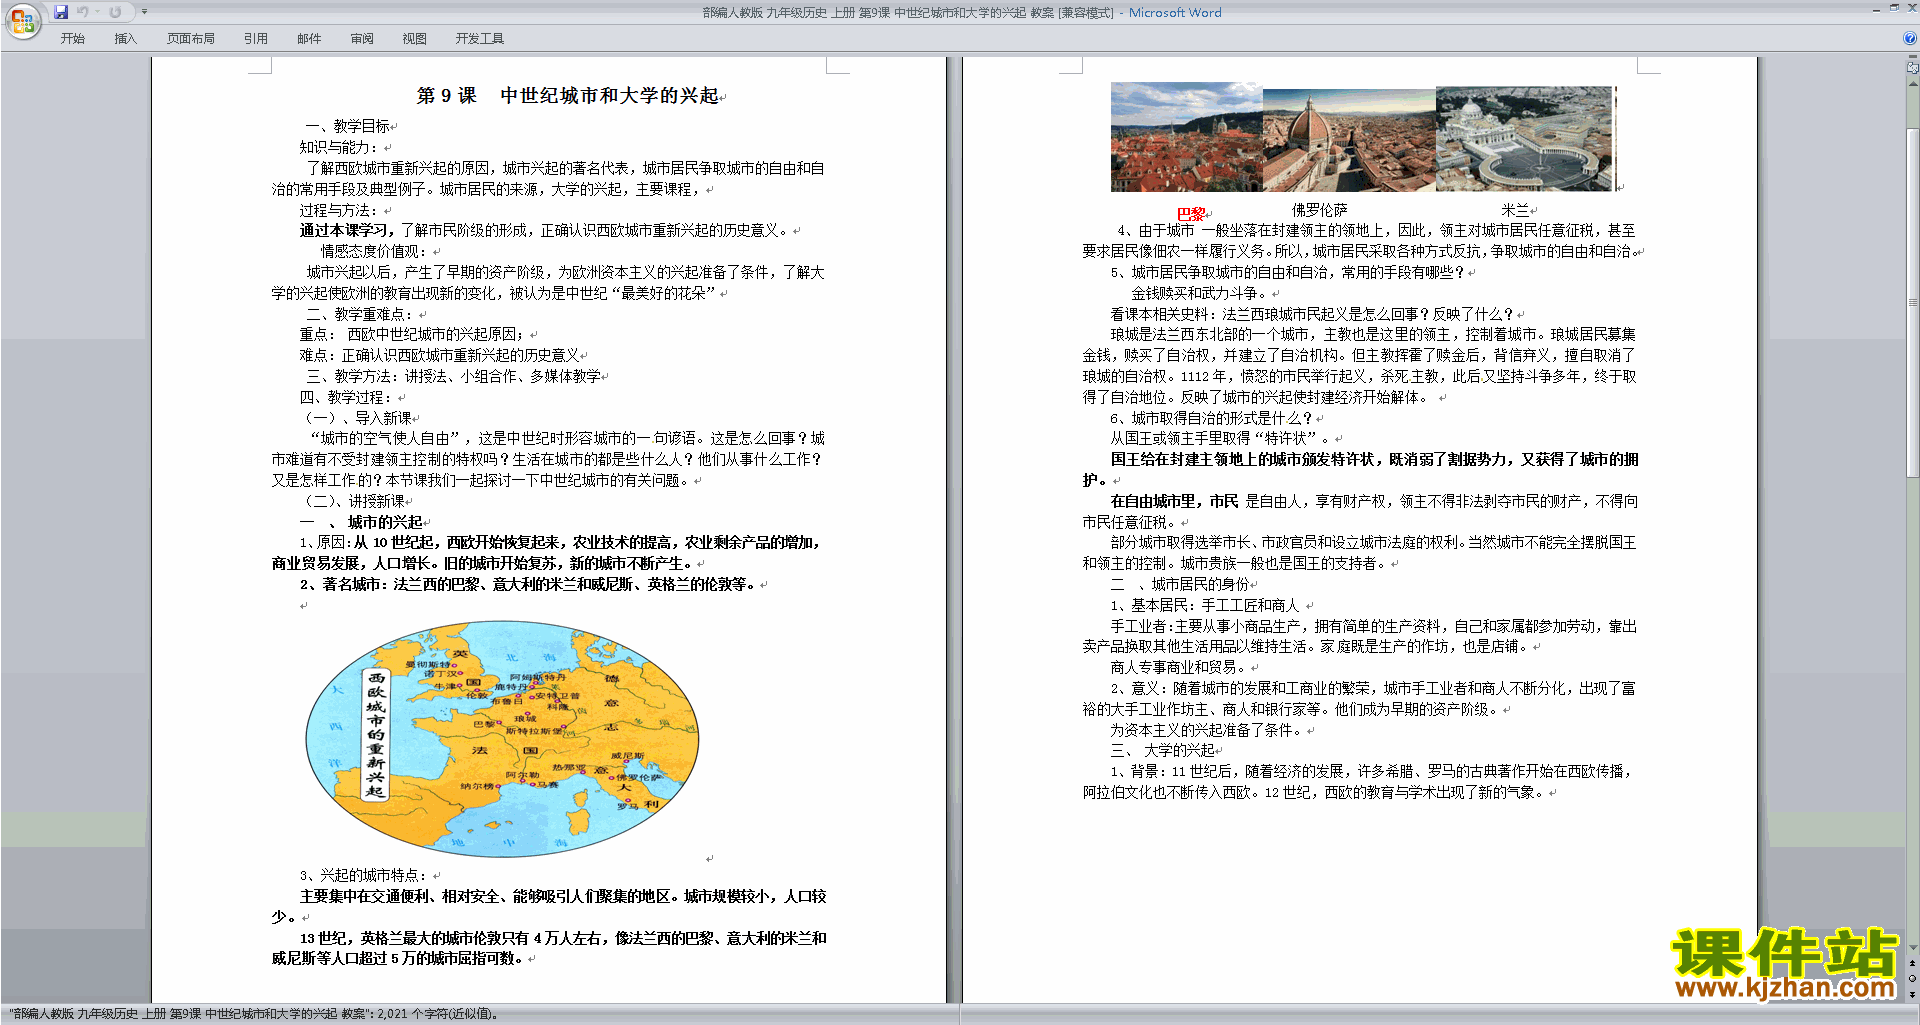Click the 佛罗伦萨 caption
1920x1025 pixels.
1319,210
